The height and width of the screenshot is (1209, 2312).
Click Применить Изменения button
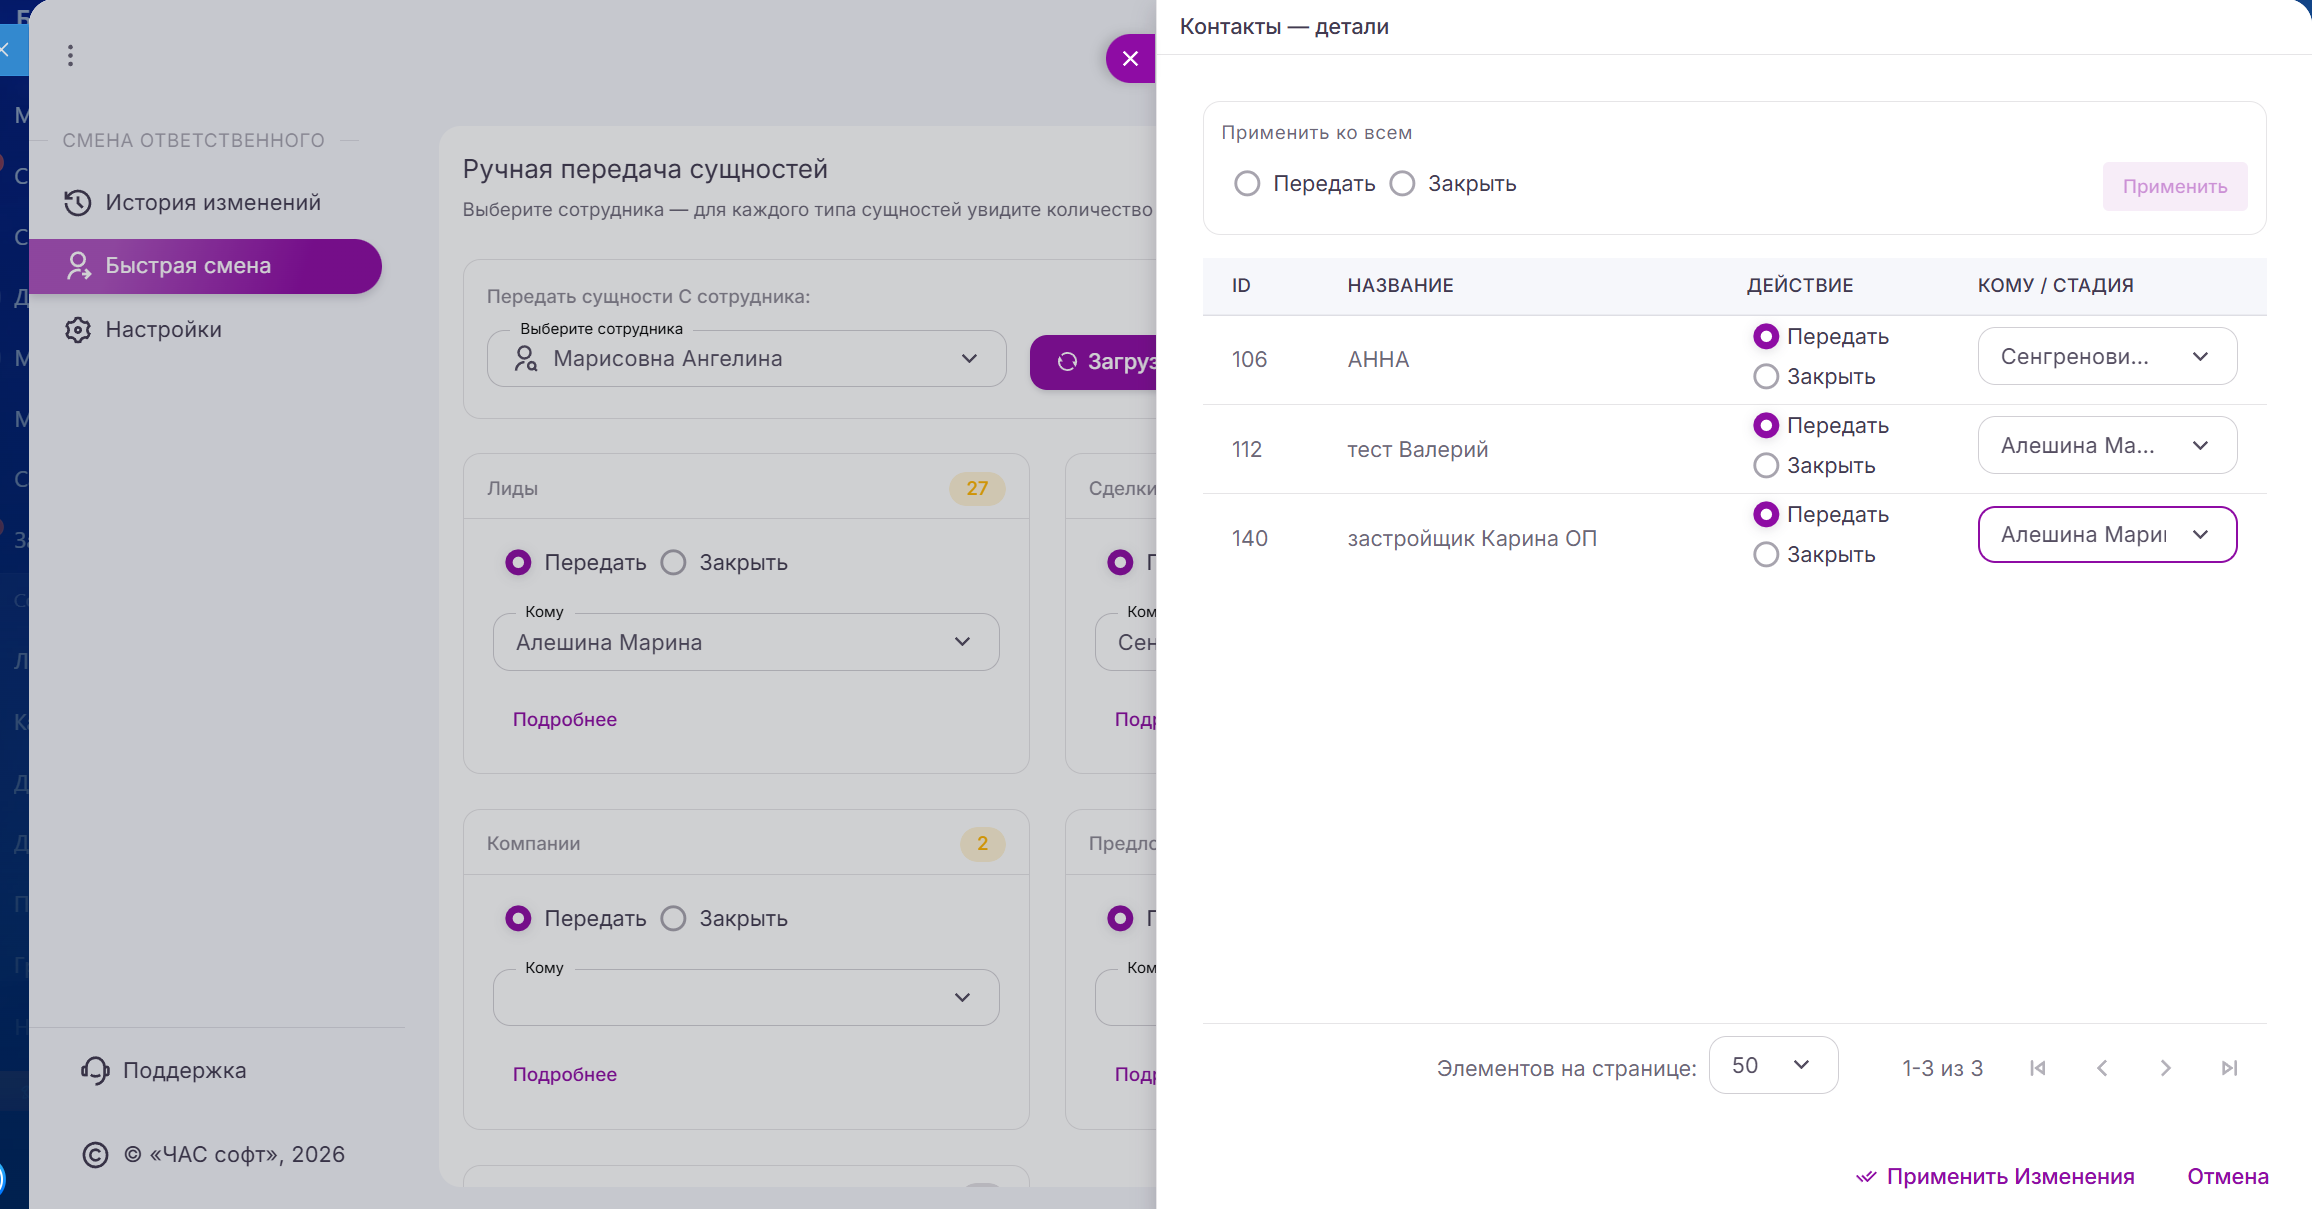[1995, 1177]
